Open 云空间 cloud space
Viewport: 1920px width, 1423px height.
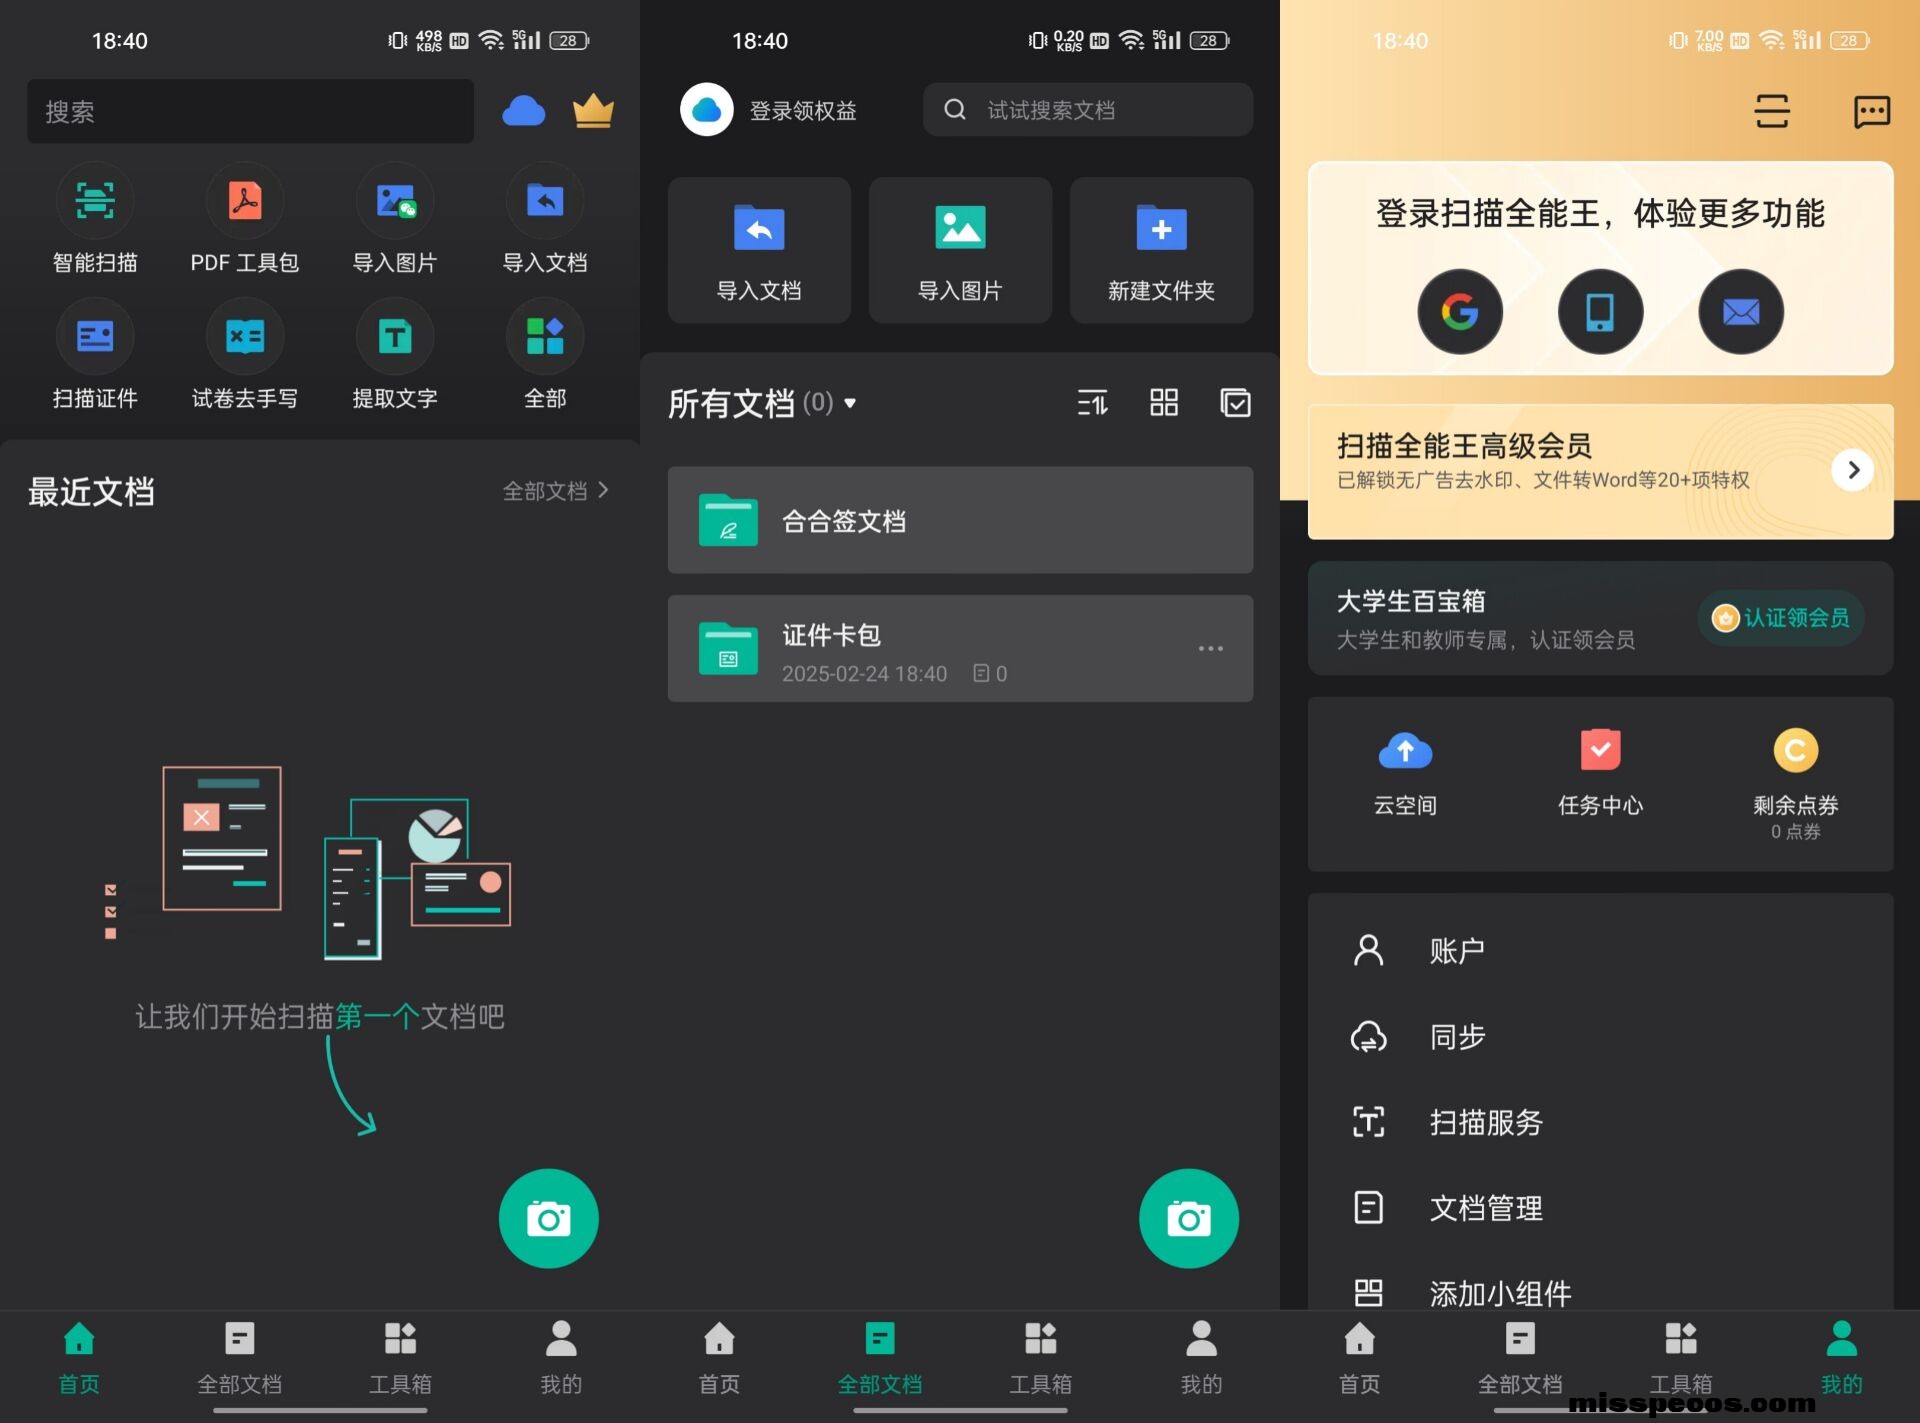tap(1405, 775)
